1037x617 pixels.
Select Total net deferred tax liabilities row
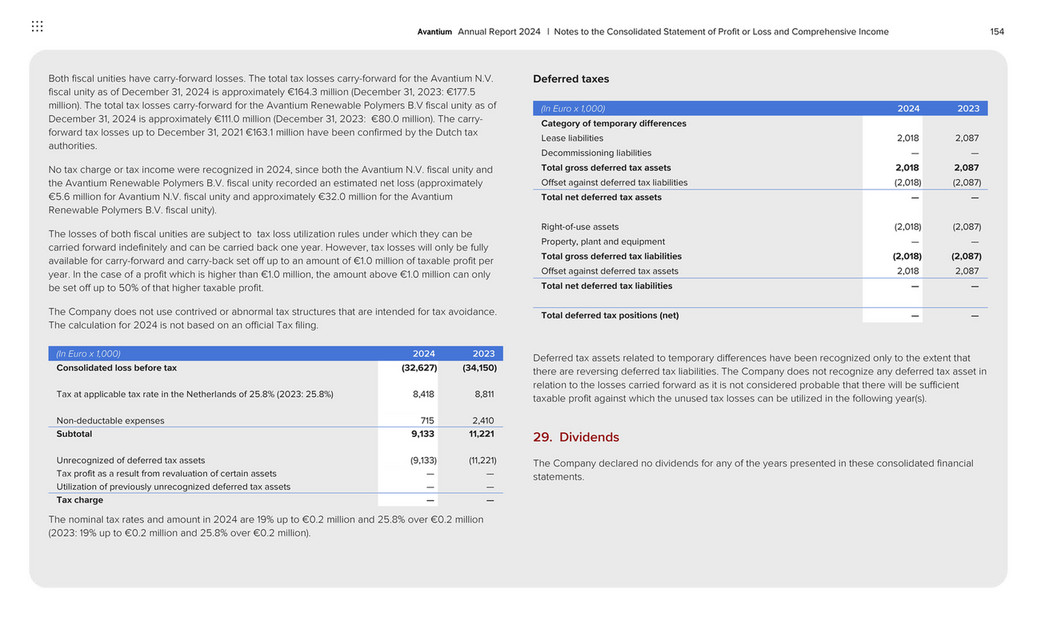[761, 286]
